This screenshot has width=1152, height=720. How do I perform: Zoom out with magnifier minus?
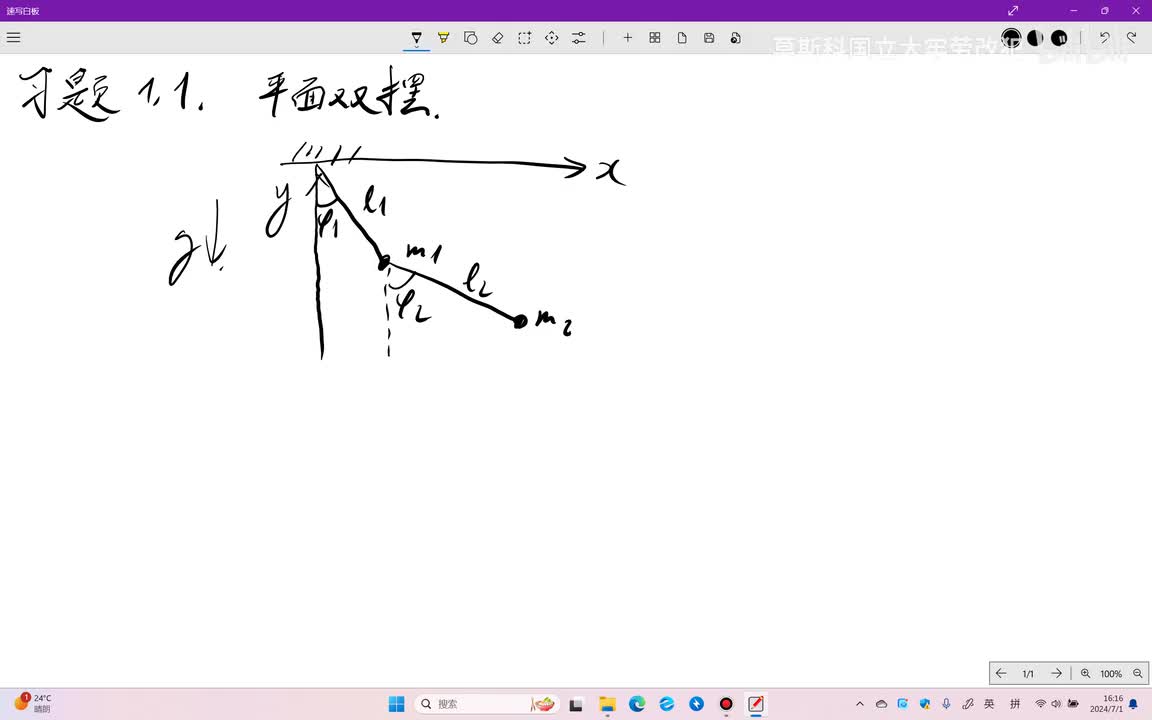click(1137, 674)
